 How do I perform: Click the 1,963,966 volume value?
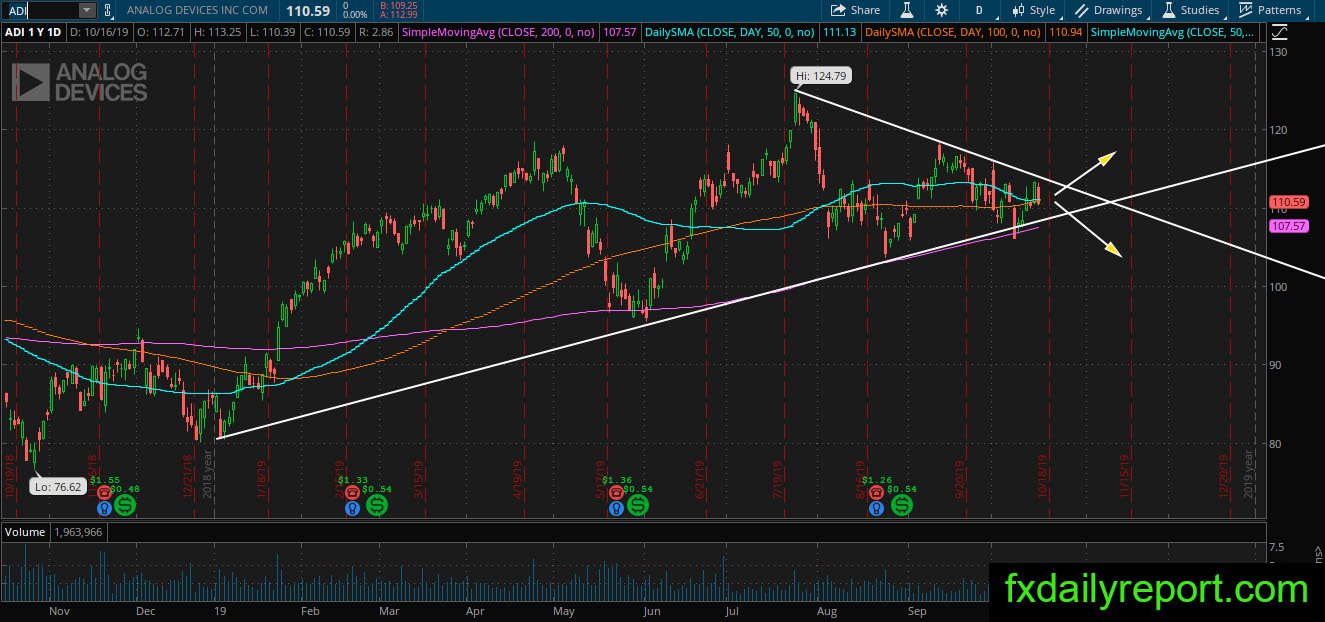[x=79, y=532]
